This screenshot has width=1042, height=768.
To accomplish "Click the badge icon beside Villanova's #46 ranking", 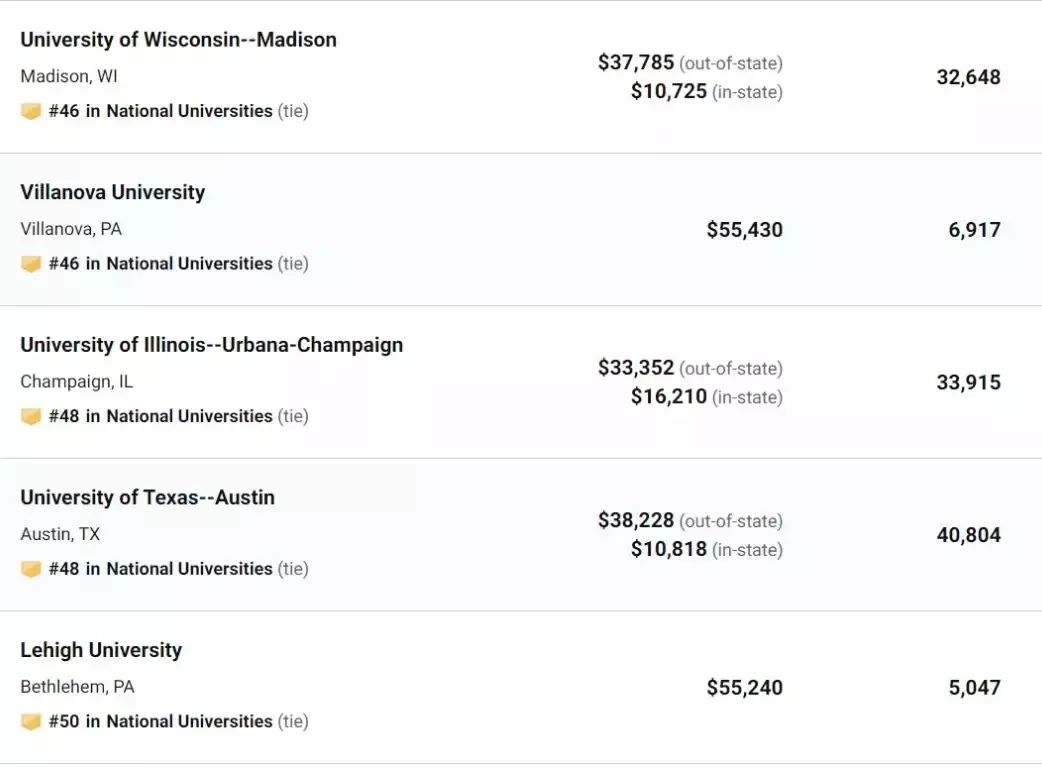I will point(31,264).
